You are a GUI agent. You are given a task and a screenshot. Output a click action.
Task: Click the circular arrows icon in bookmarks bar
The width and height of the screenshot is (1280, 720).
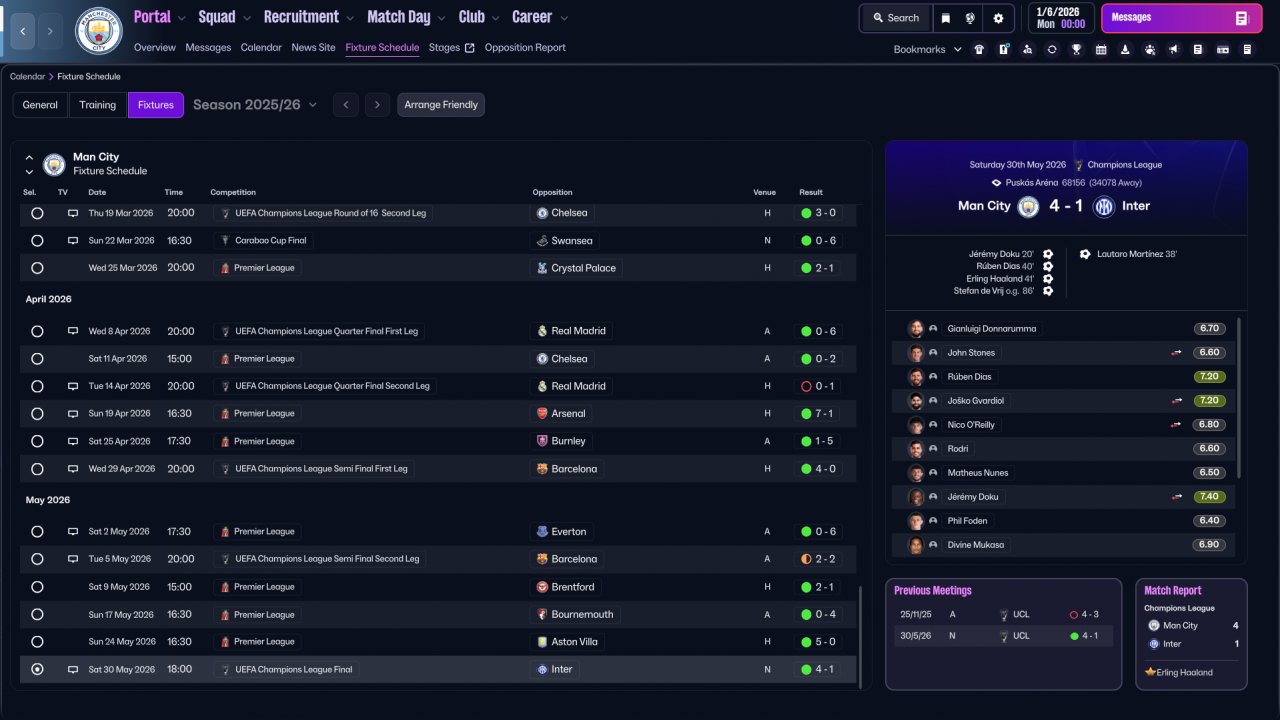click(x=1052, y=49)
